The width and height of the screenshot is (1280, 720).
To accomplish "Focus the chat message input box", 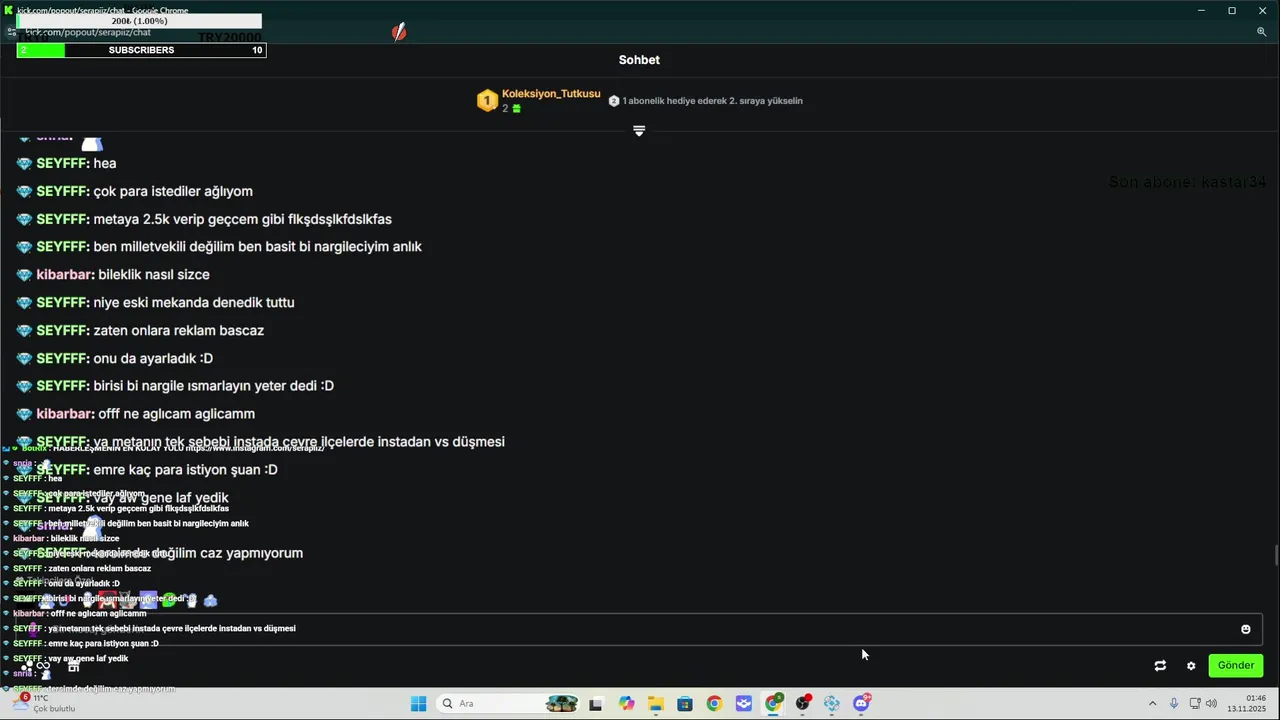I will pos(640,629).
